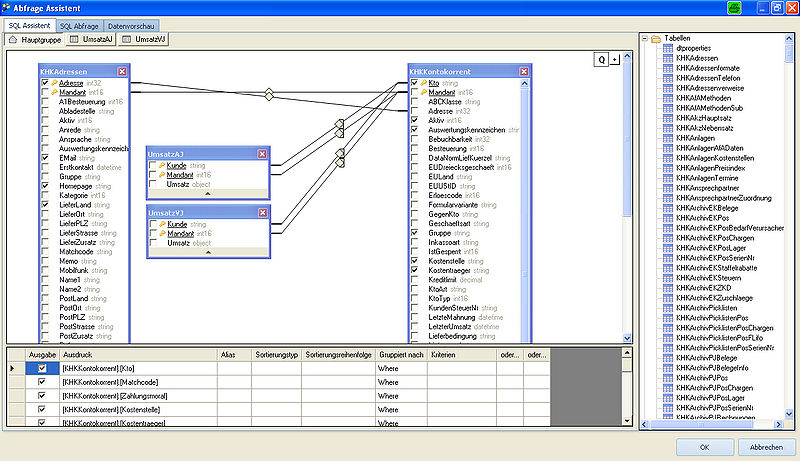The image size is (800, 461).
Task: Toggle Ausgabe checkbox for [KHKKontokorrent].[Matchcode] row
Action: [x=42, y=381]
